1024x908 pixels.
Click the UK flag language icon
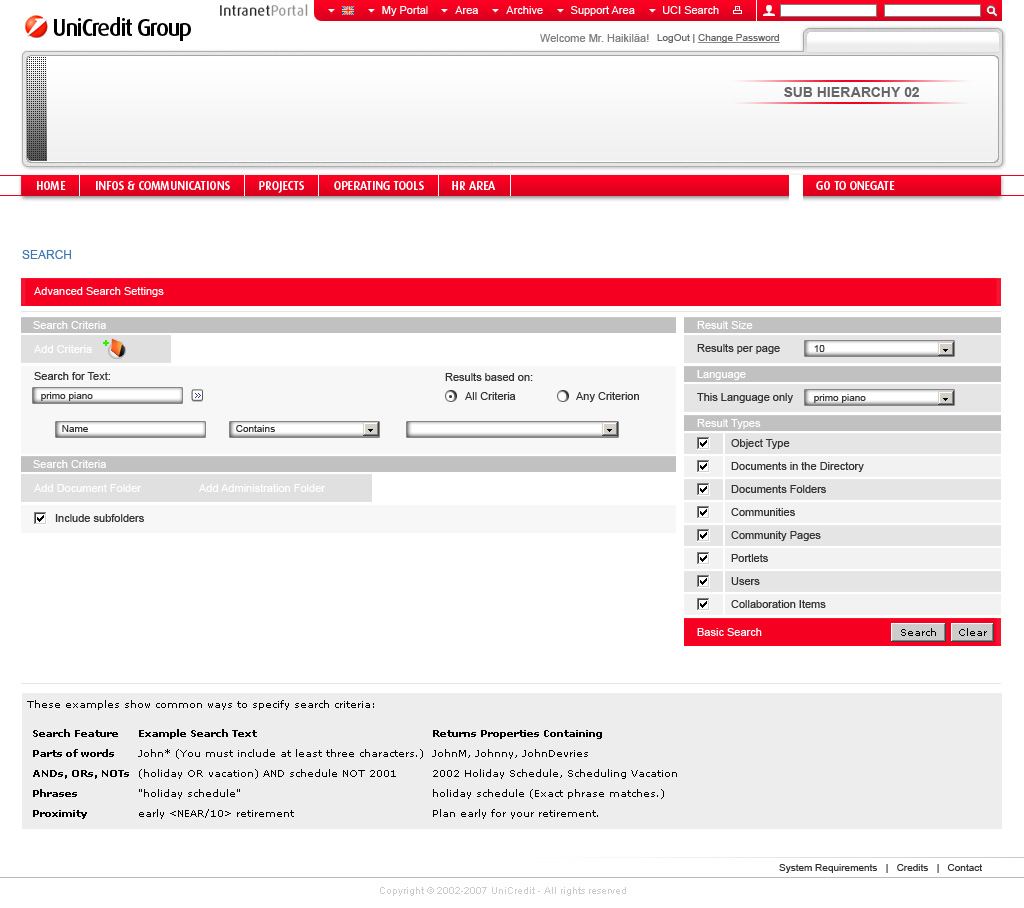point(348,10)
